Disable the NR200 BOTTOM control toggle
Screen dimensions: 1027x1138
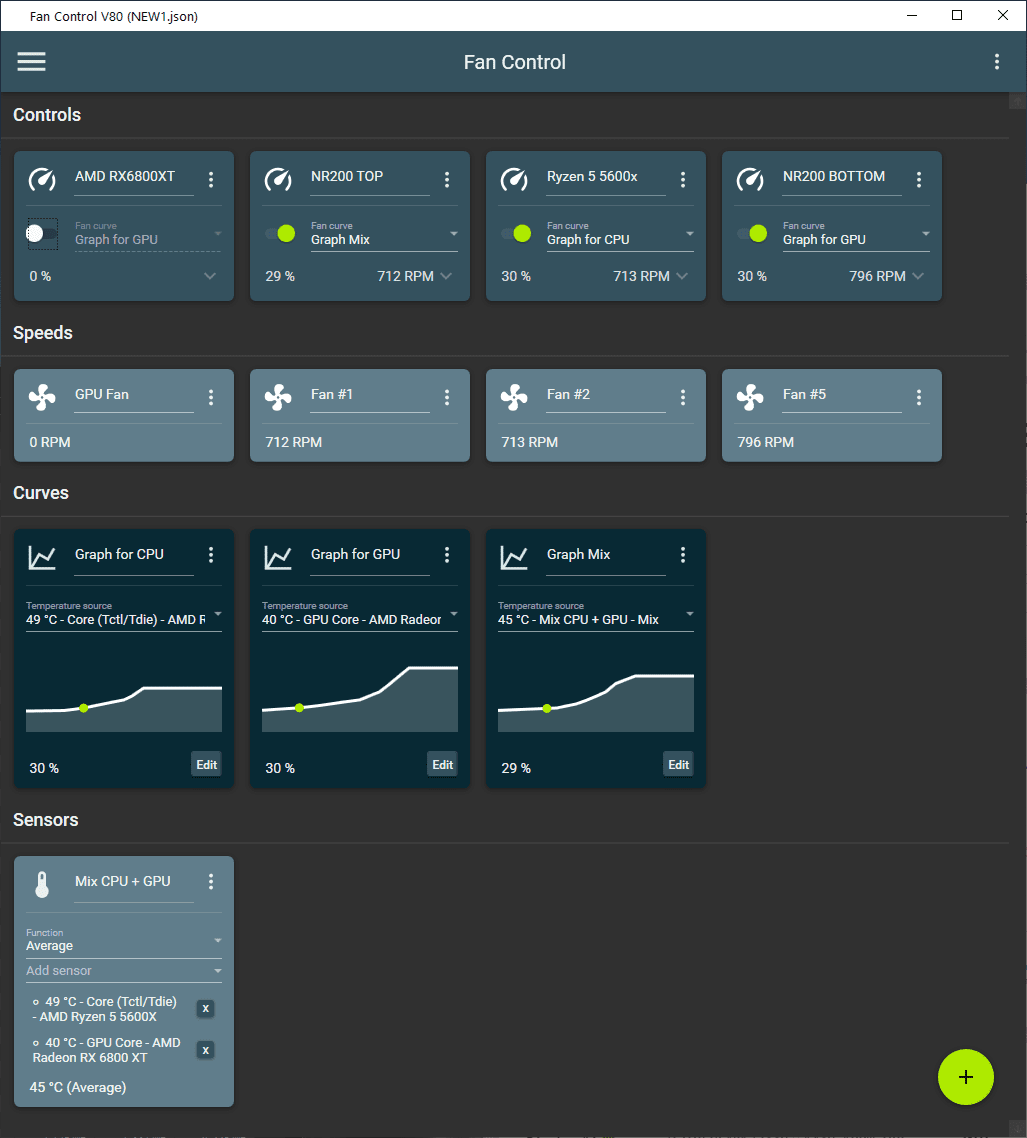pos(752,234)
